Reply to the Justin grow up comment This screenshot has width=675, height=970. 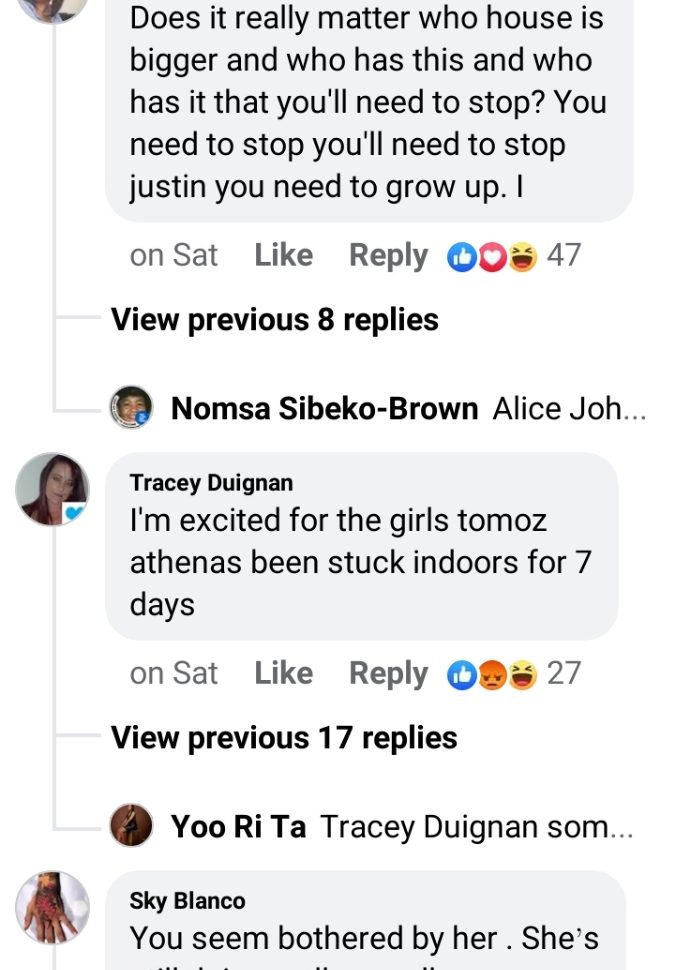(388, 256)
